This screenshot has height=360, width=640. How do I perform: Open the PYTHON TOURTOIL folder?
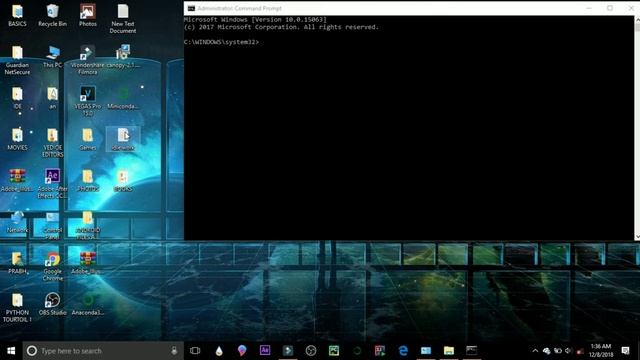(x=17, y=308)
